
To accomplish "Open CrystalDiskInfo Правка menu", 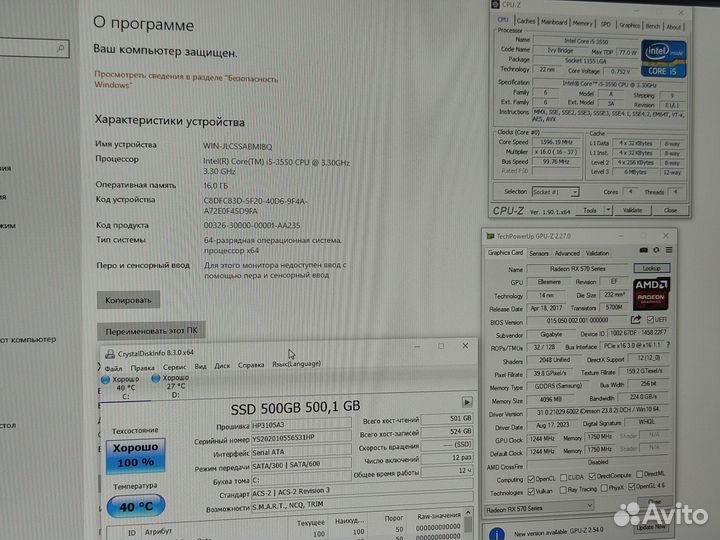I will 142,368.
